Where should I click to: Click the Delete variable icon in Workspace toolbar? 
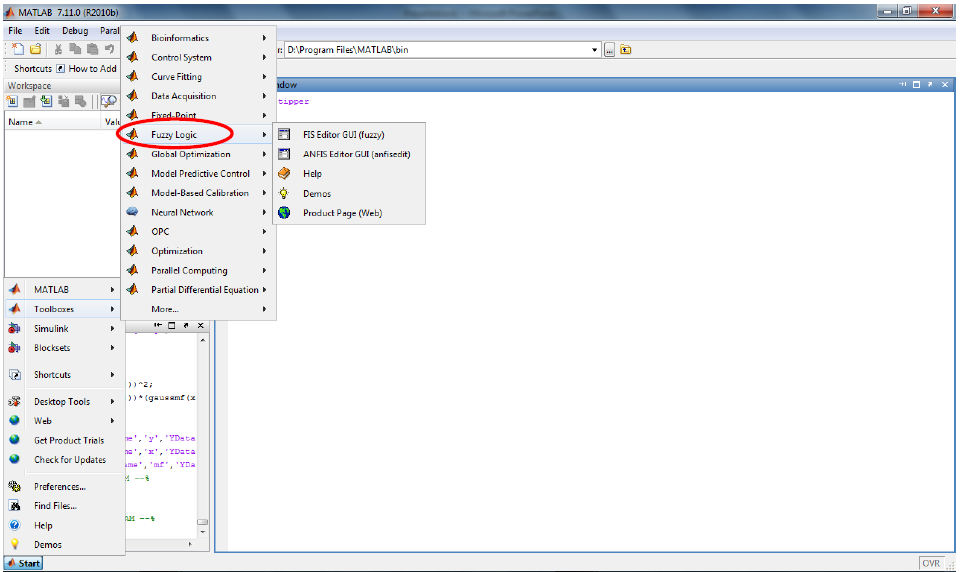[x=80, y=102]
